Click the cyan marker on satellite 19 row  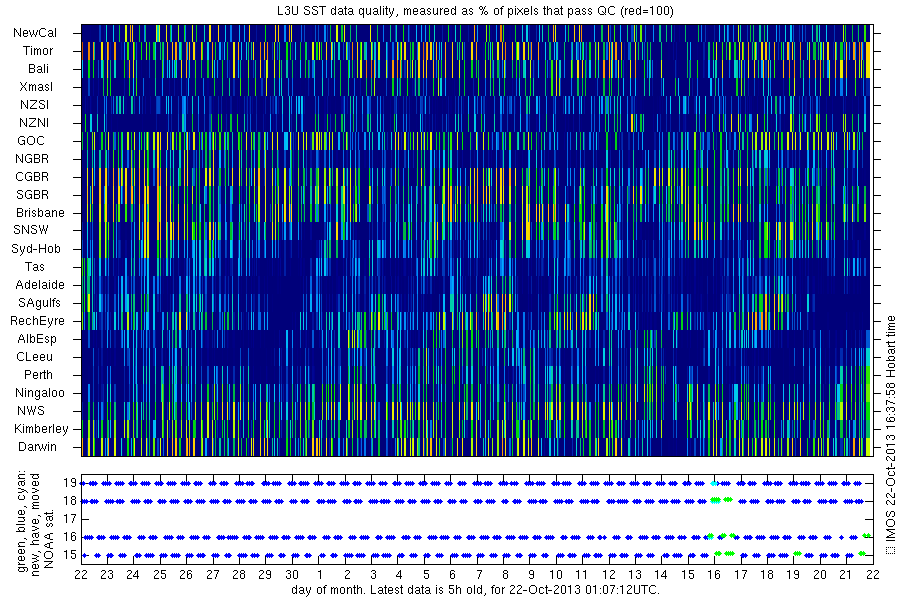click(x=713, y=483)
